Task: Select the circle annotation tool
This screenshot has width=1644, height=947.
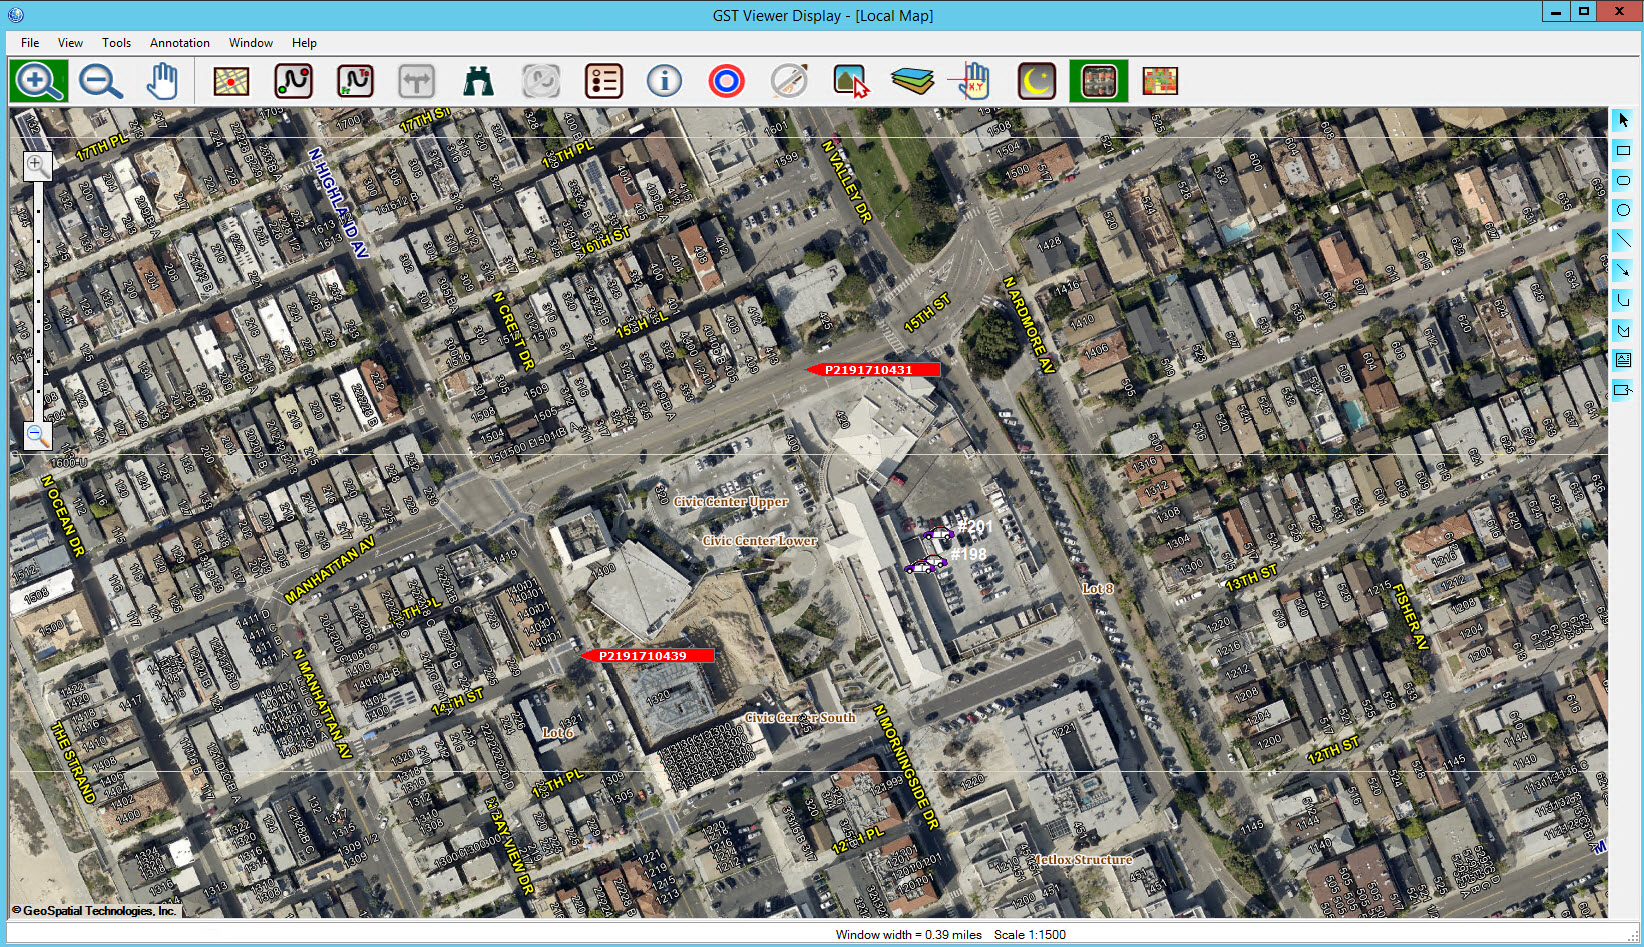Action: click(x=1623, y=210)
